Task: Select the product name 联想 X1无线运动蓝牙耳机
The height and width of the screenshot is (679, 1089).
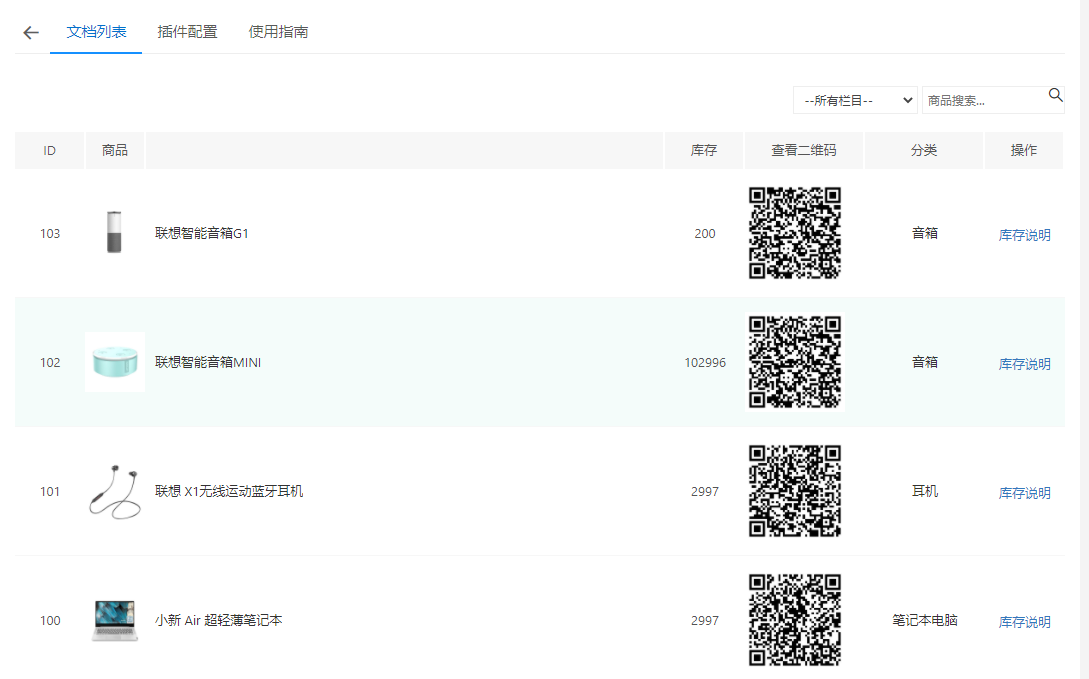Action: point(228,492)
